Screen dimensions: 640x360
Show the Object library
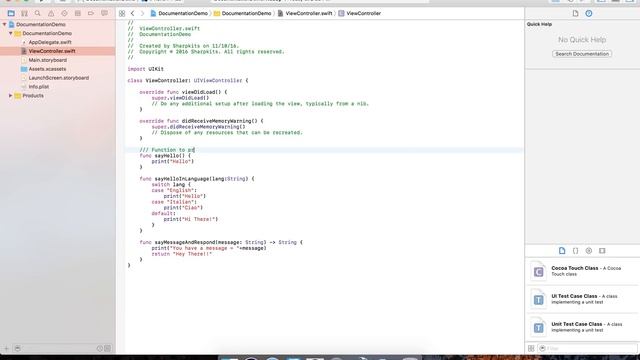(589, 251)
